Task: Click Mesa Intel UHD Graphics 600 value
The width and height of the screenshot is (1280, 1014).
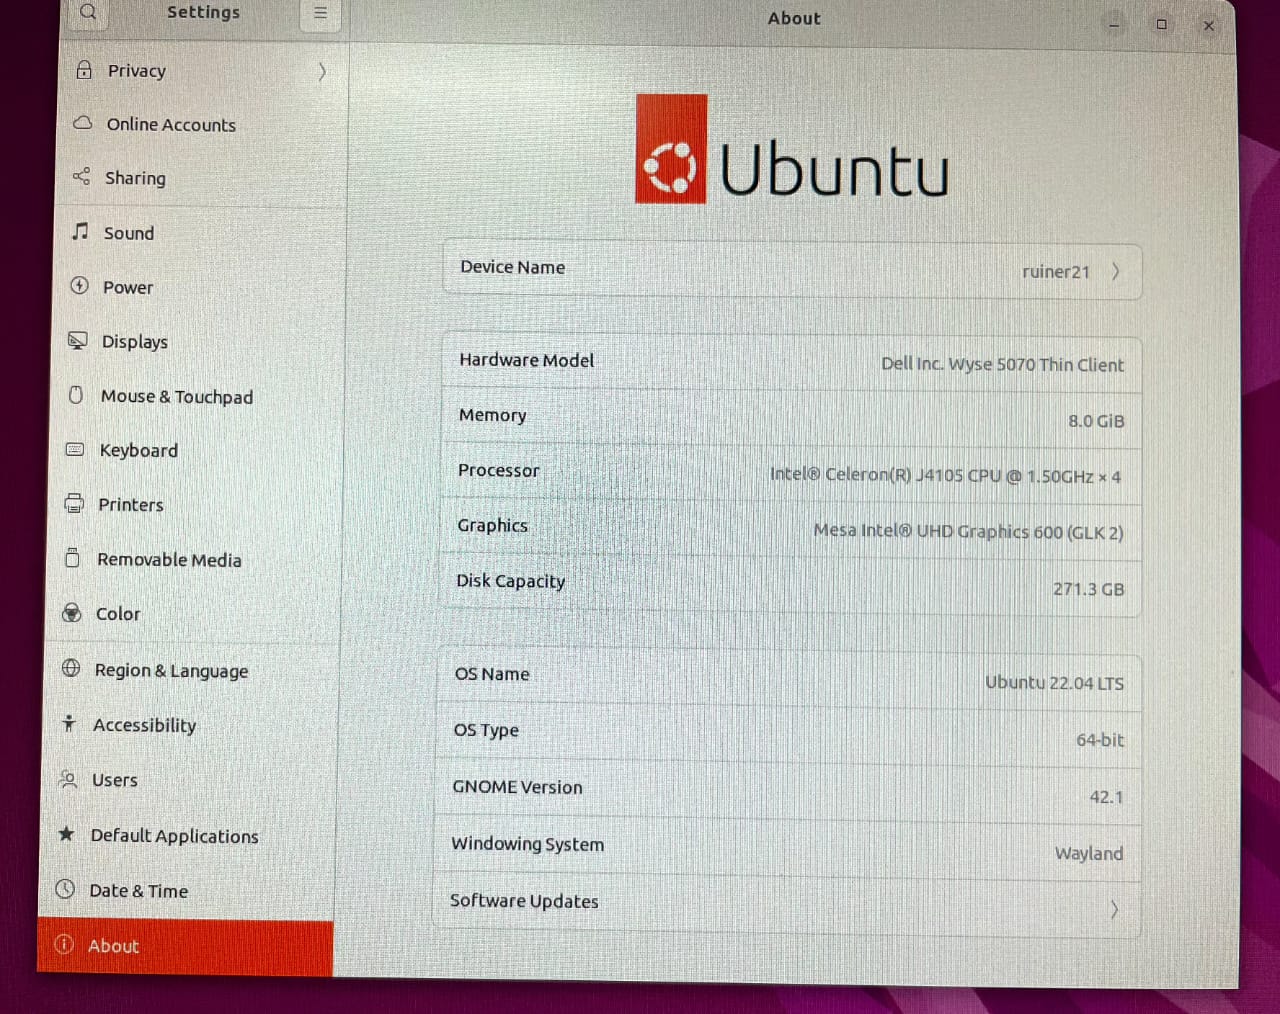Action: pyautogui.click(x=968, y=531)
